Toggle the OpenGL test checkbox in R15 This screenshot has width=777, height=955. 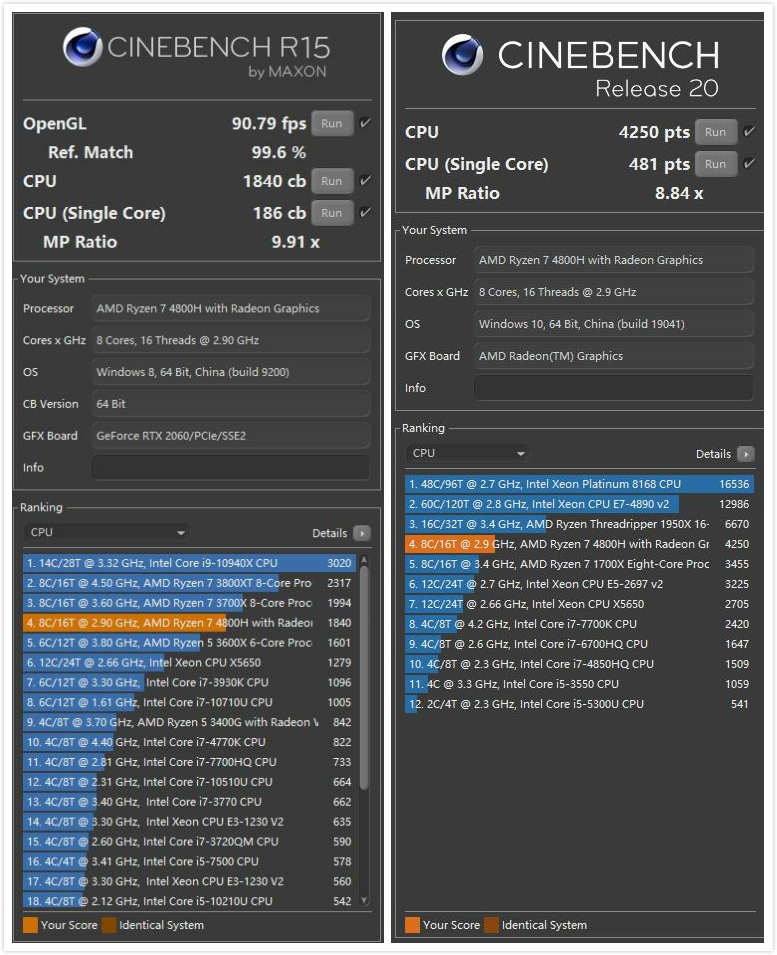(x=365, y=123)
